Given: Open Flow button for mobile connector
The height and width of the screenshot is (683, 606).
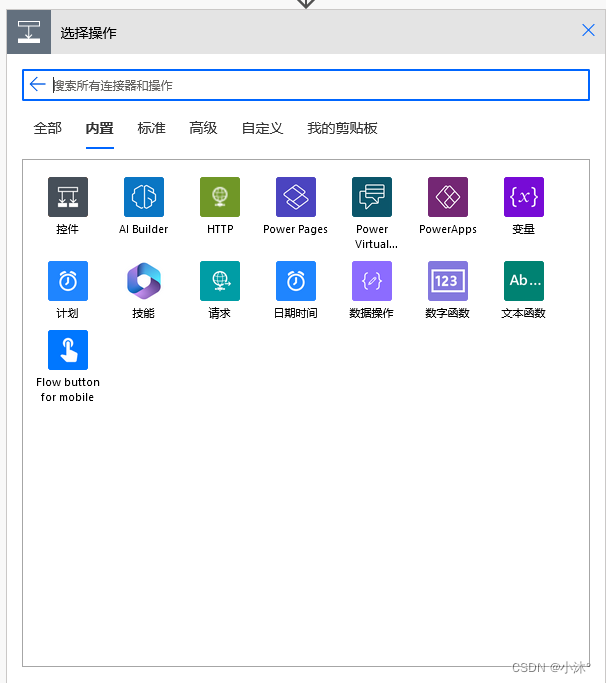Looking at the screenshot, I should coord(68,350).
